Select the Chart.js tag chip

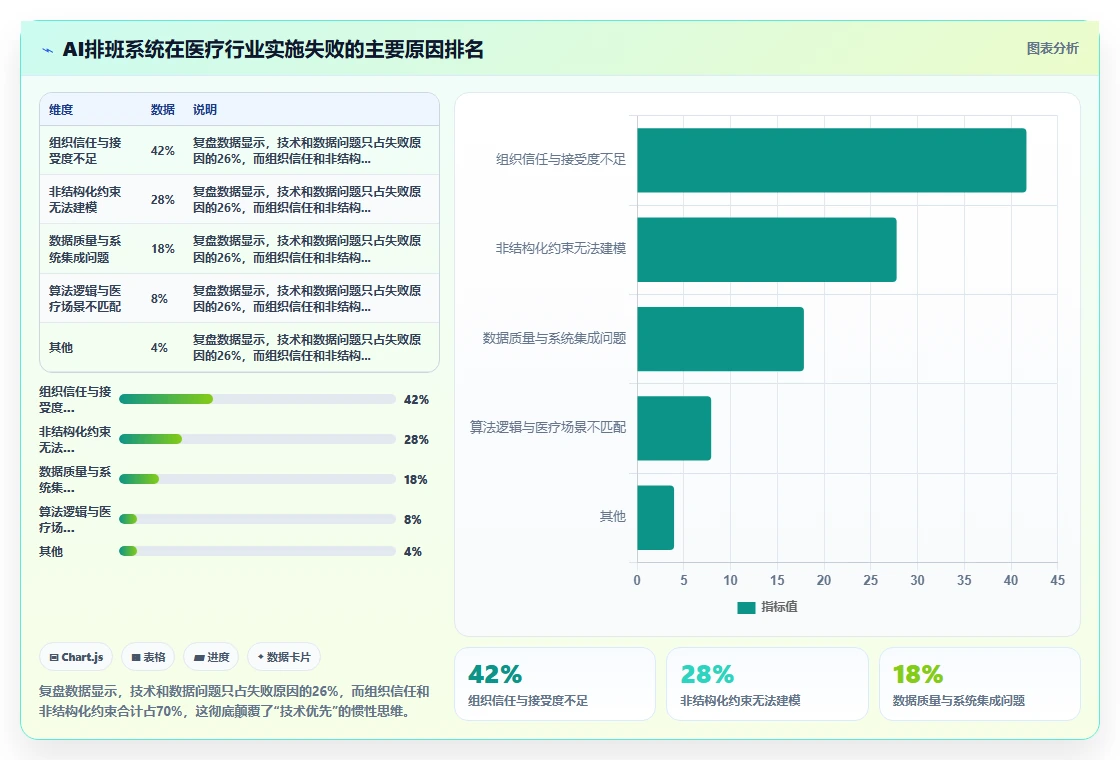pyautogui.click(x=76, y=657)
